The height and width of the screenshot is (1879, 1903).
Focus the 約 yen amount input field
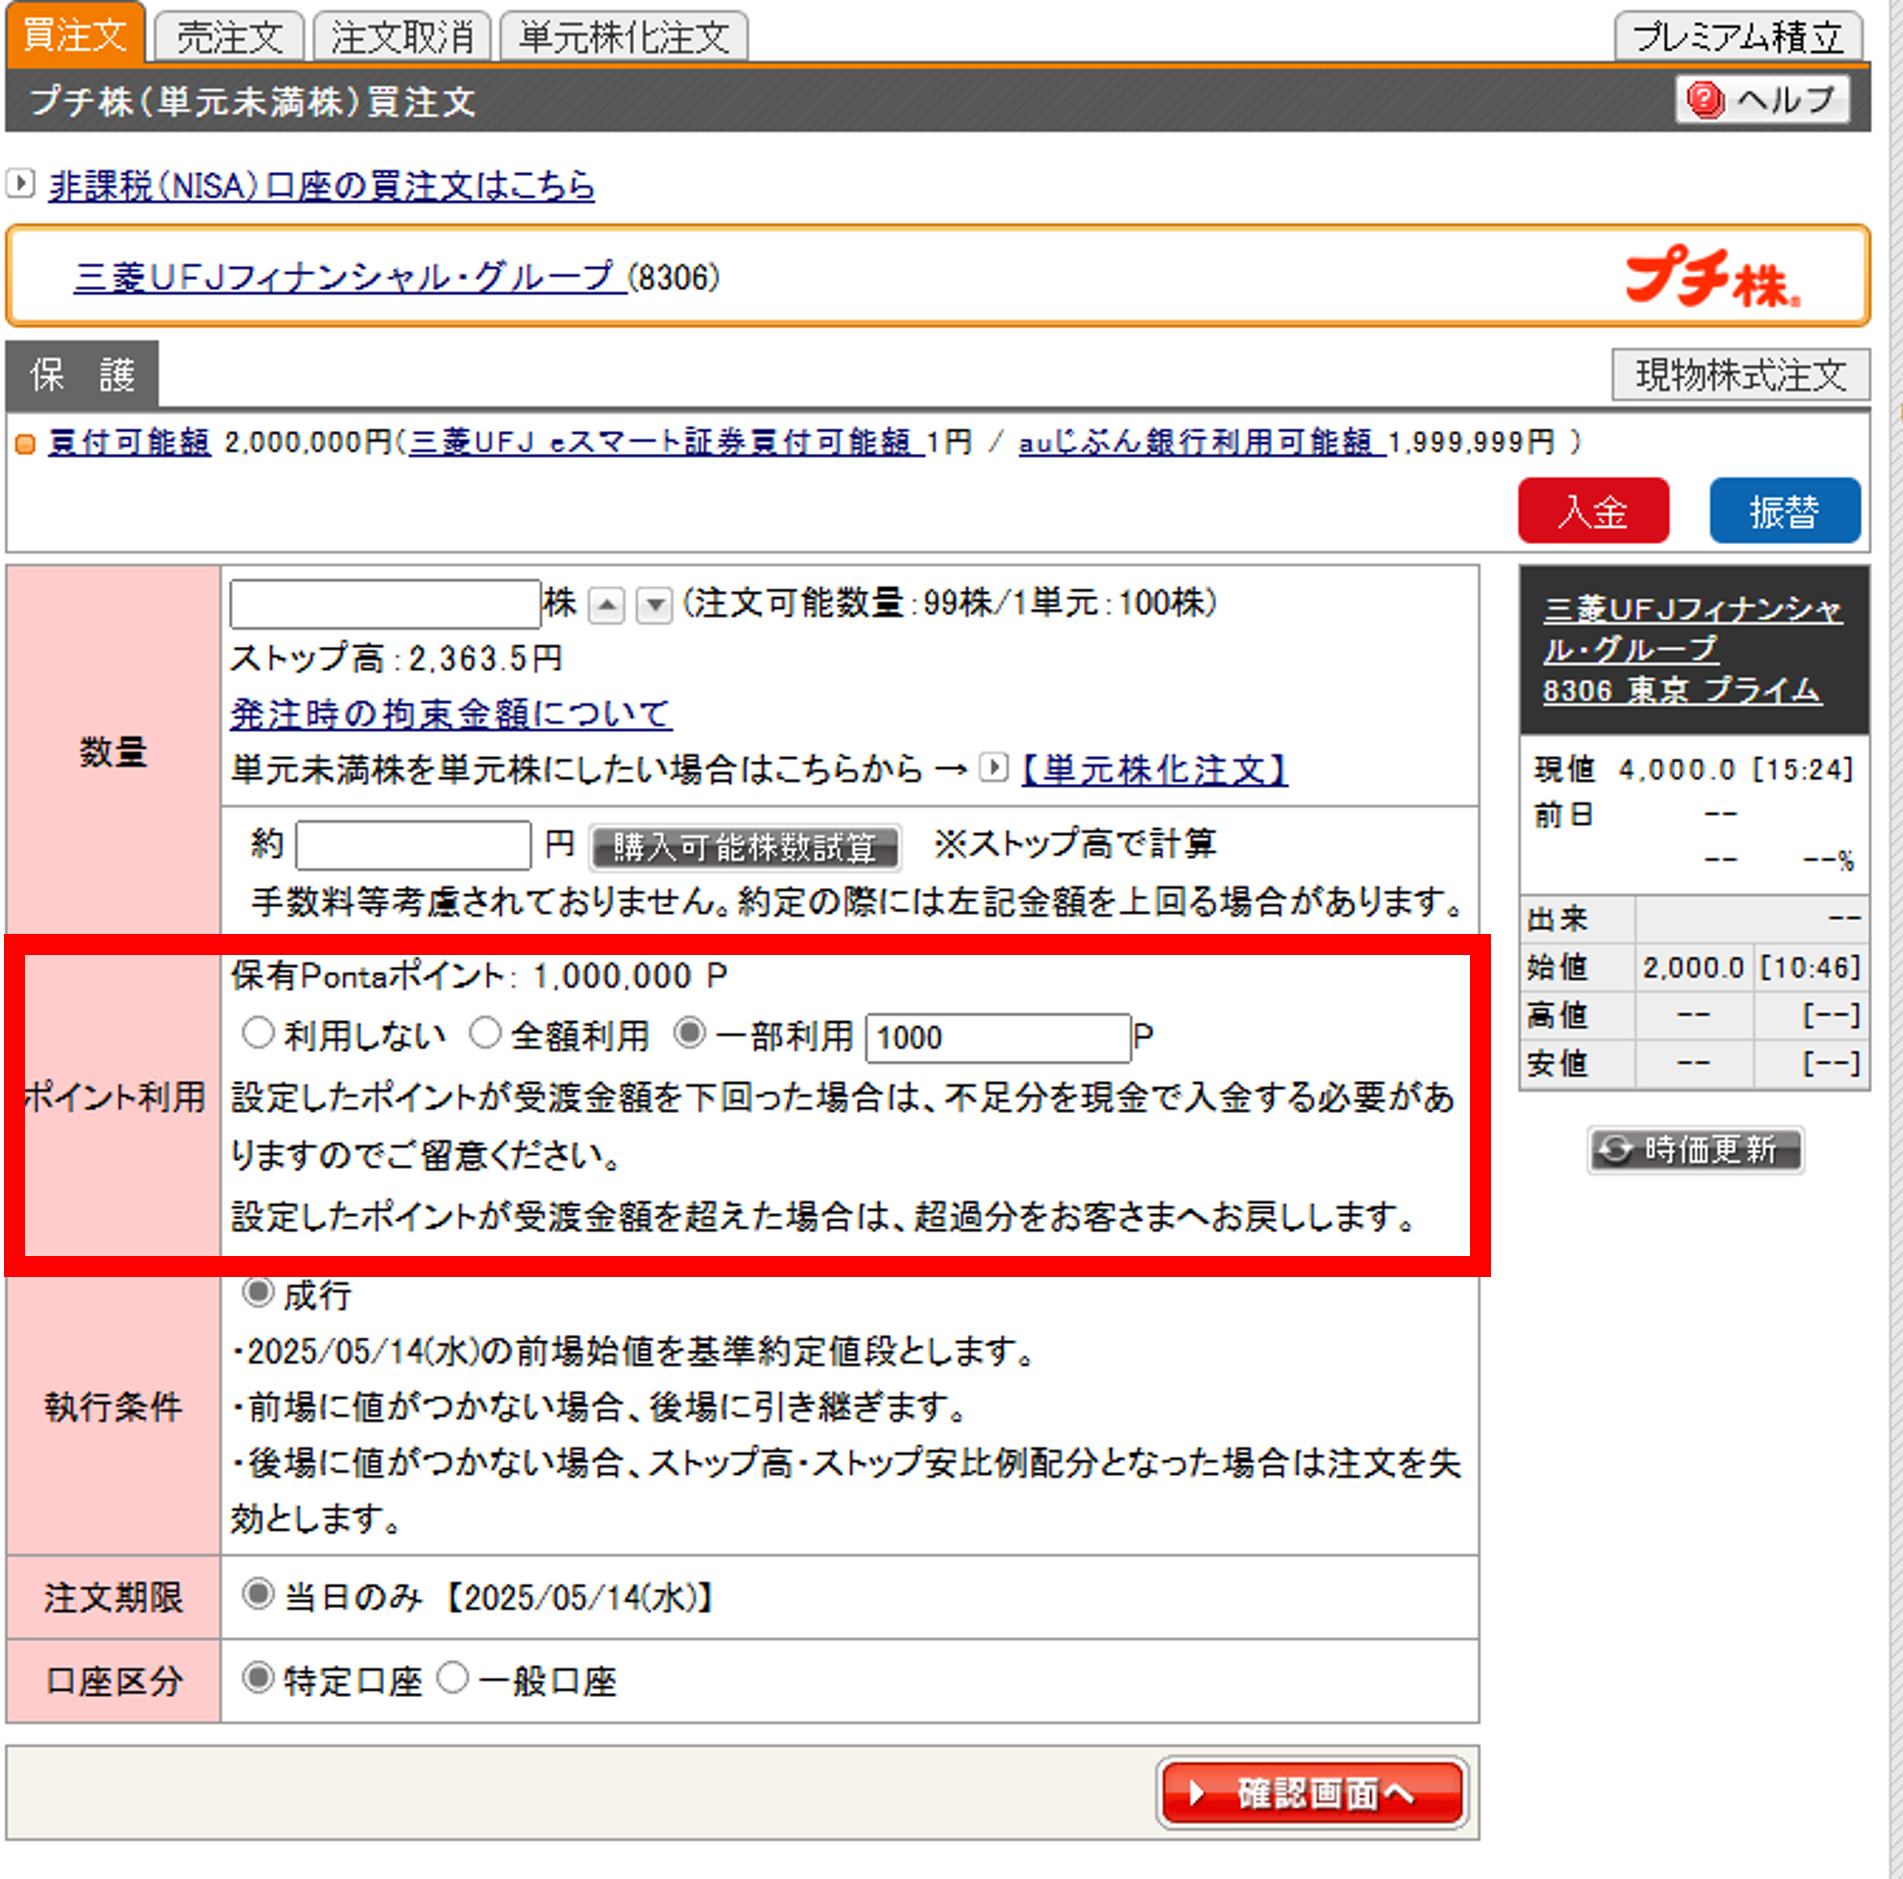(413, 845)
